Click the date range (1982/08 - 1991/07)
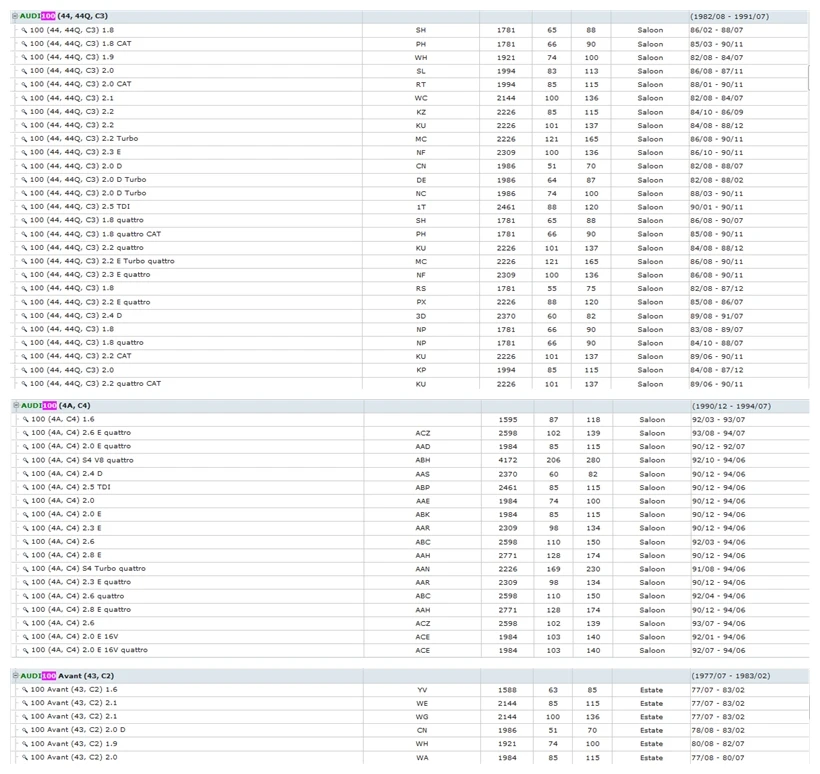Image resolution: width=820 pixels, height=774 pixels. coord(730,16)
